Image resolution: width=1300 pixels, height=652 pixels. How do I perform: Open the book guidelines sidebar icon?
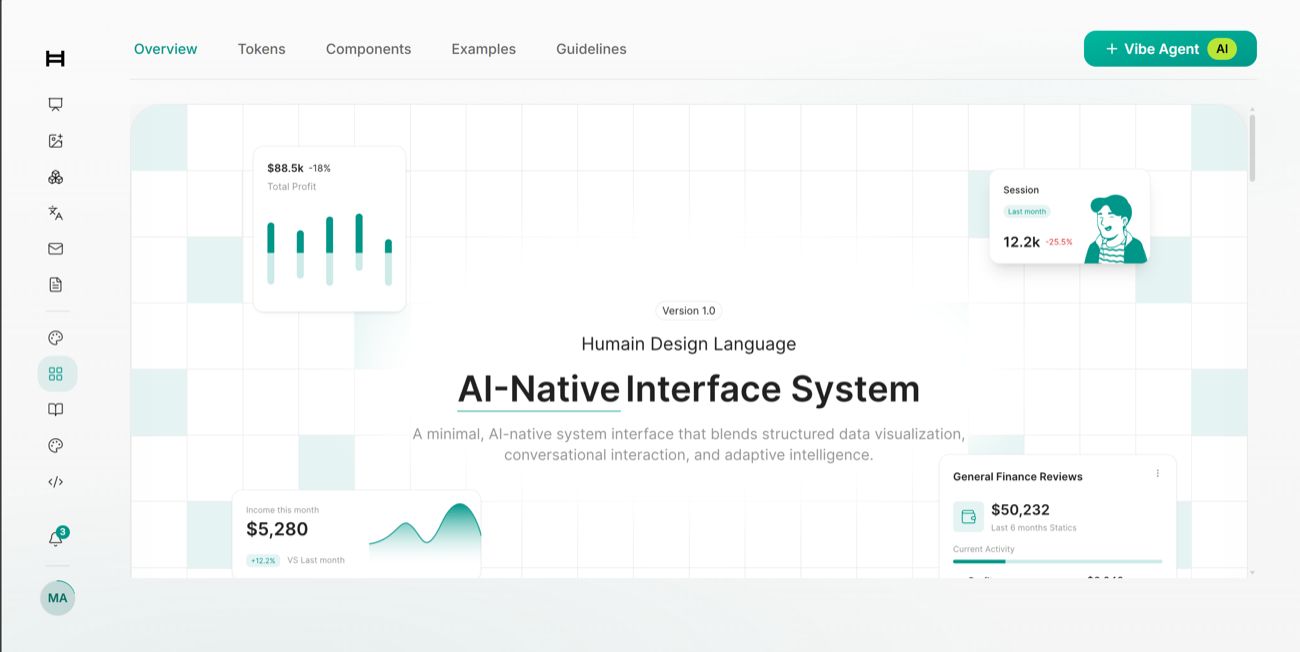click(x=56, y=410)
